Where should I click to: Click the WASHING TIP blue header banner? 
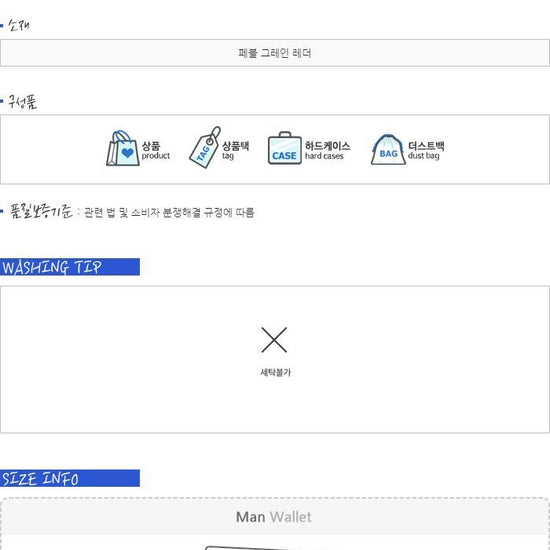[x=70, y=267]
